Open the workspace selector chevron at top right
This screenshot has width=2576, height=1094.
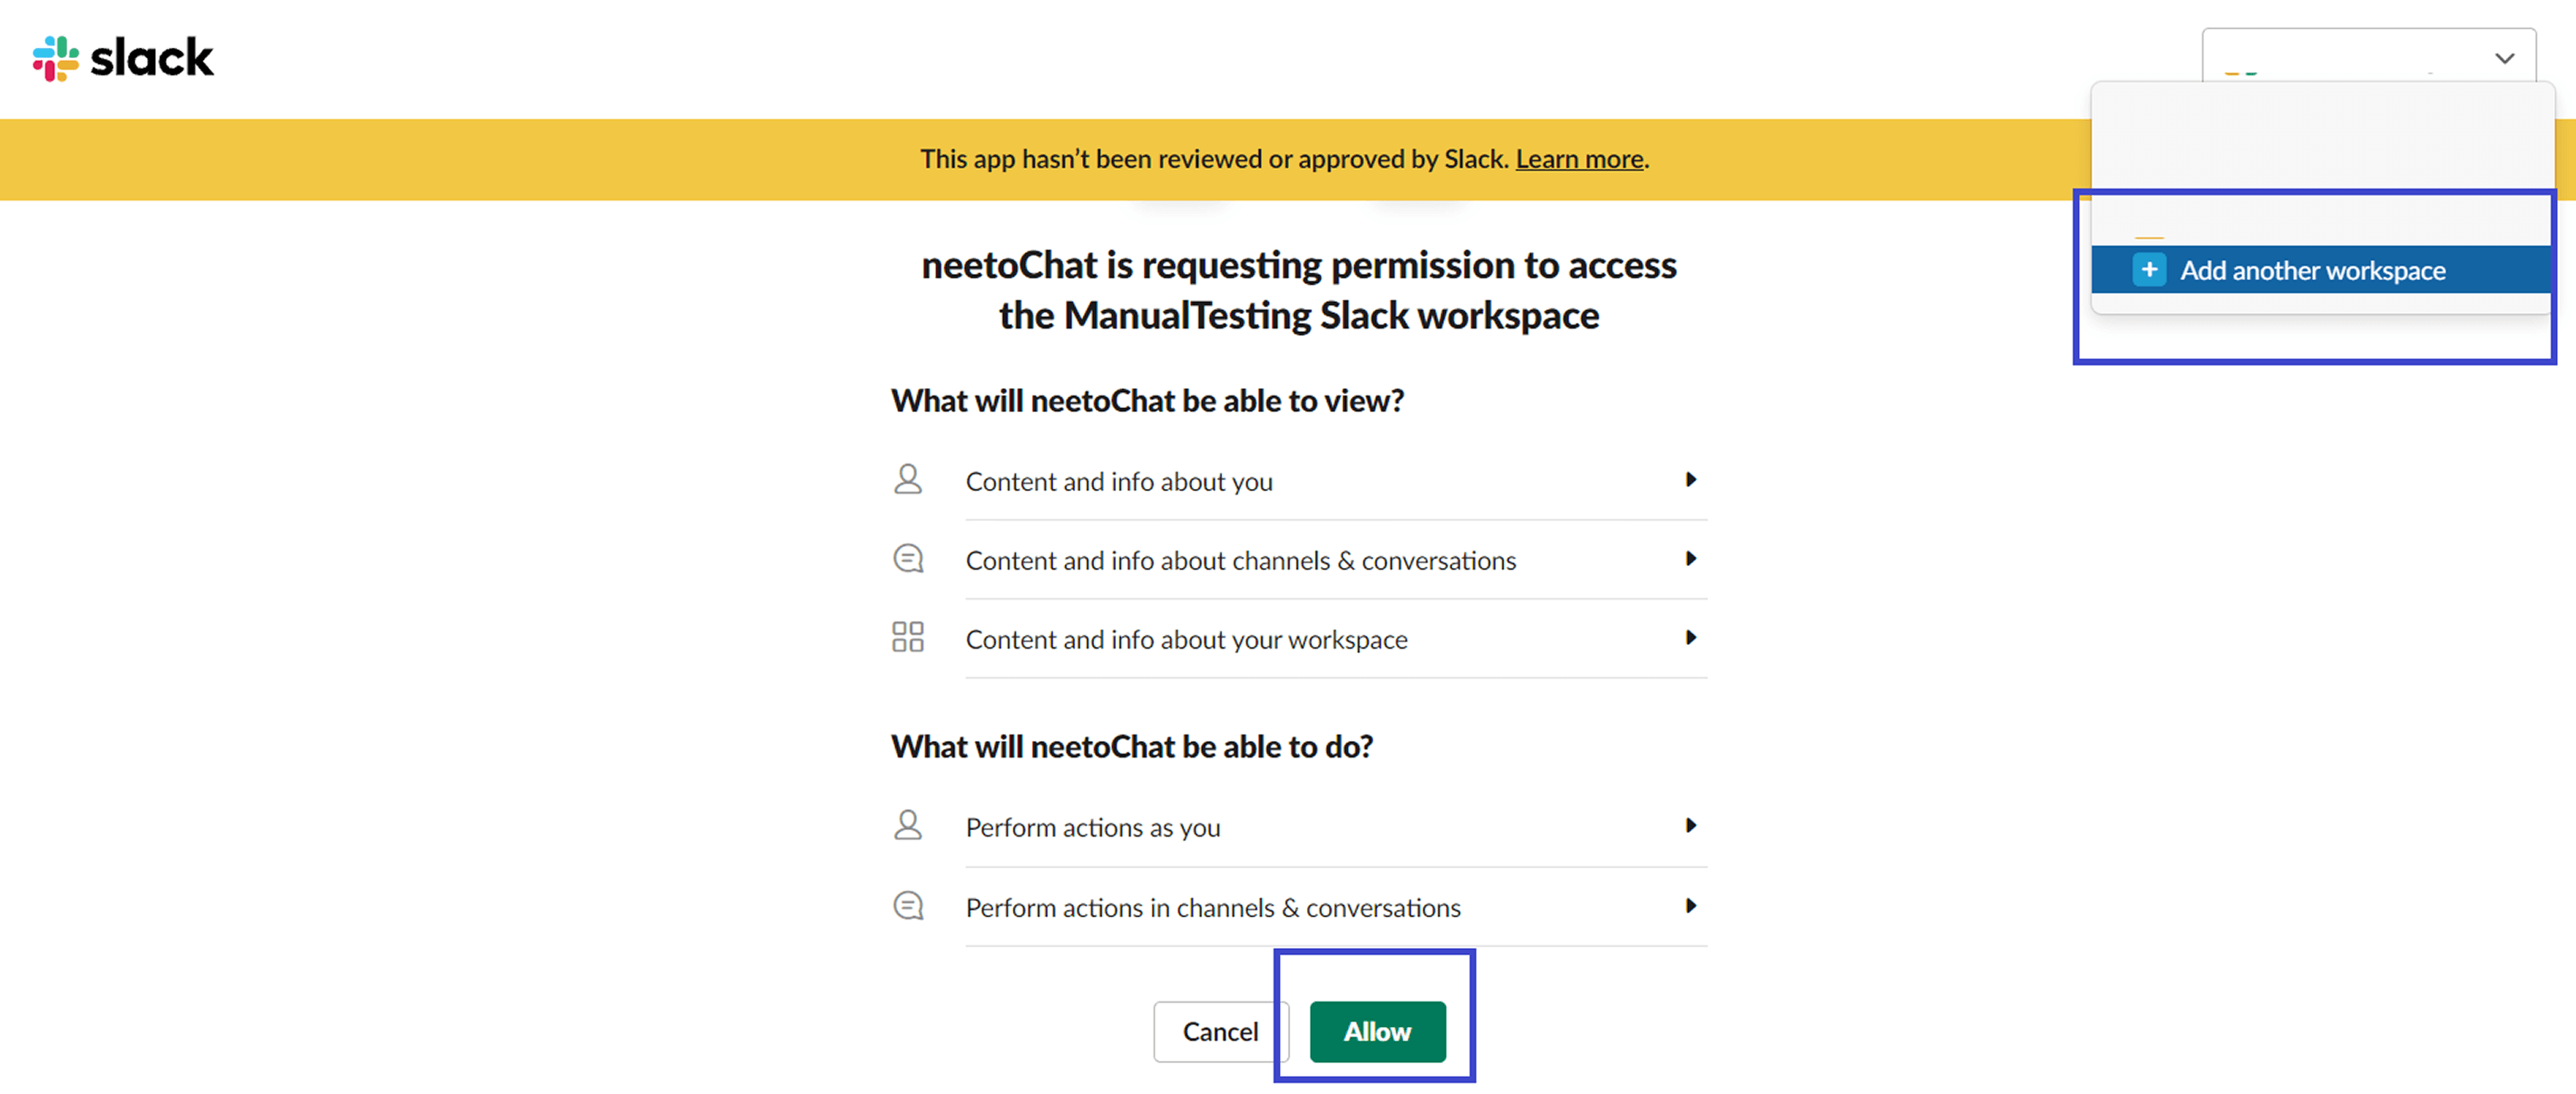click(x=2504, y=58)
